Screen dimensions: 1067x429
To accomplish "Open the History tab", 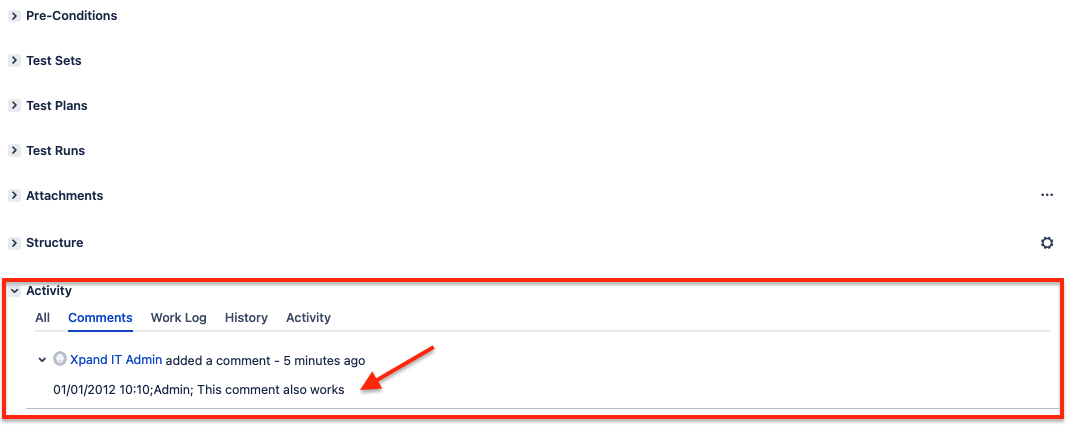I will point(246,317).
